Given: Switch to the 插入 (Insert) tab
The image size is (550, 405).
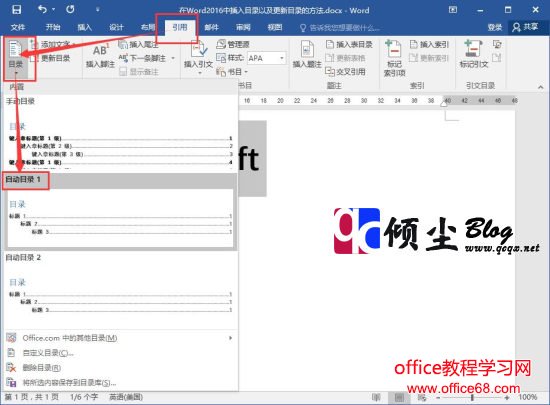Looking at the screenshot, I should pos(84,27).
